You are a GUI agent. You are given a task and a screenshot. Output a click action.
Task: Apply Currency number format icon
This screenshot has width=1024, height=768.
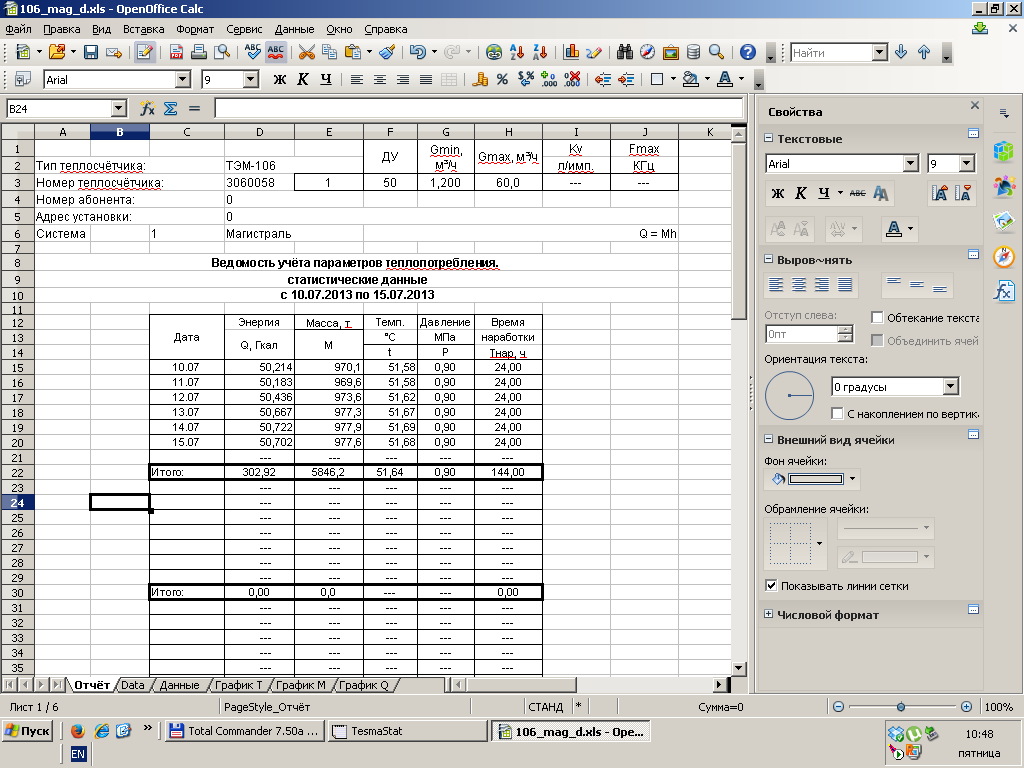click(480, 80)
